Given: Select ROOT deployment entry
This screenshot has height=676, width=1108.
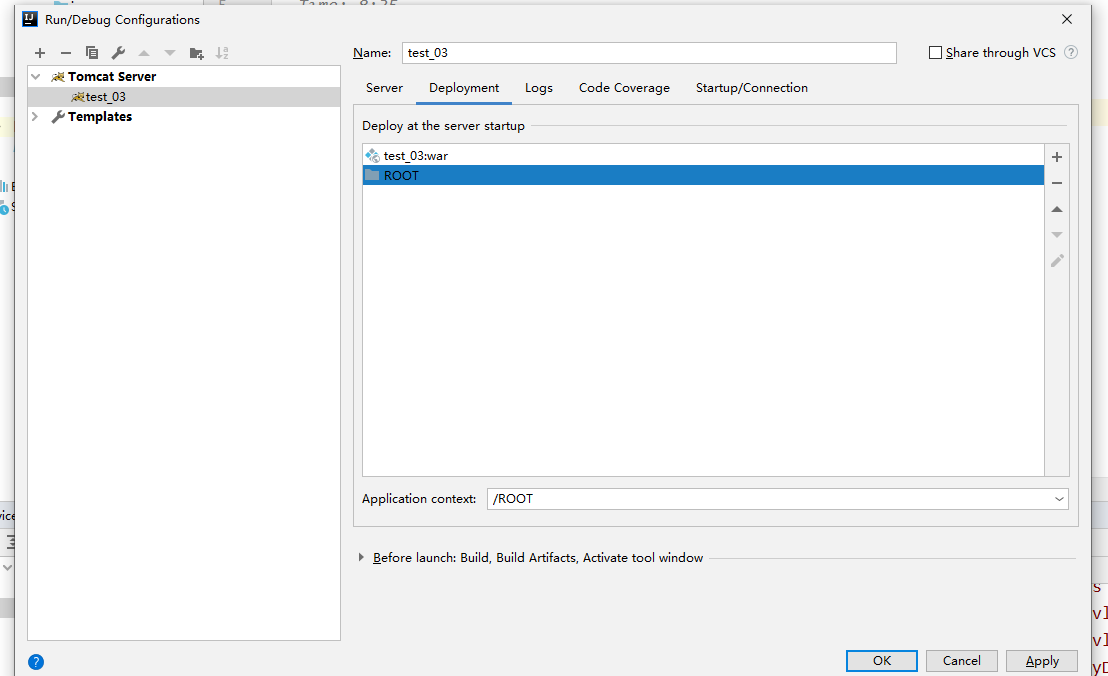Looking at the screenshot, I should tap(703, 175).
